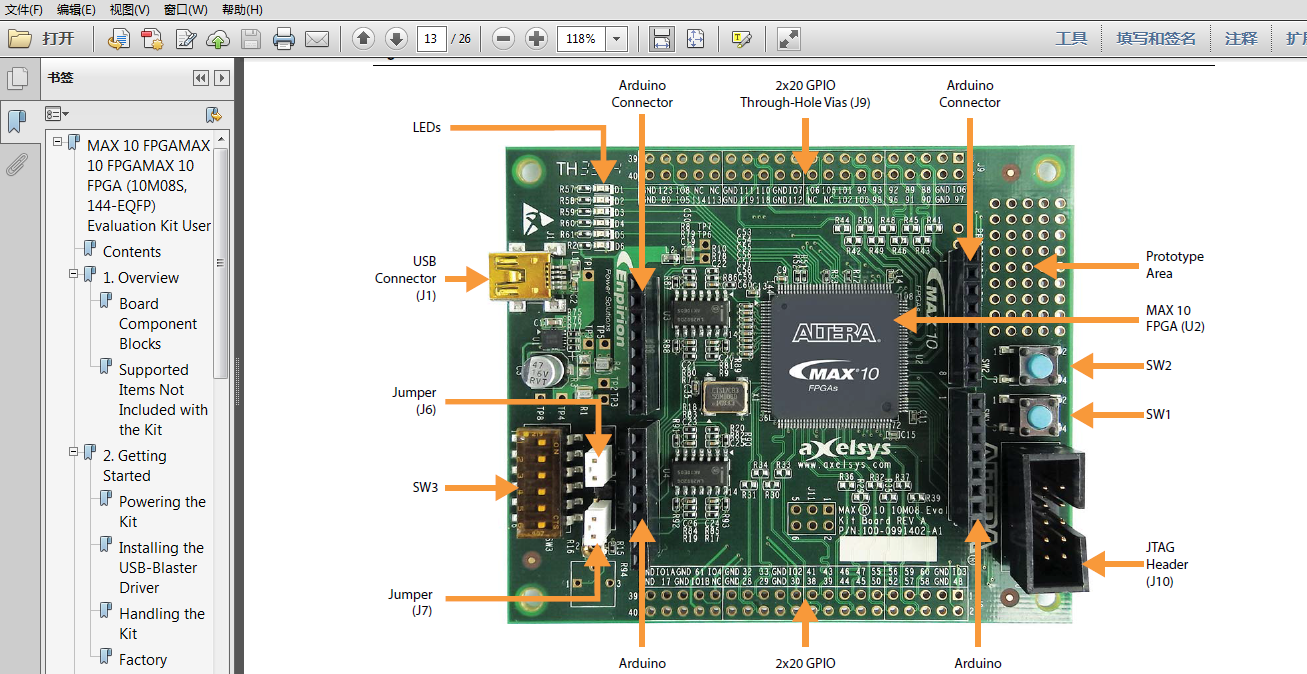Image resolution: width=1307 pixels, height=674 pixels.
Task: Click the 2x20 GPIO Through-Hole Vias (J9) label
Action: coord(805,94)
